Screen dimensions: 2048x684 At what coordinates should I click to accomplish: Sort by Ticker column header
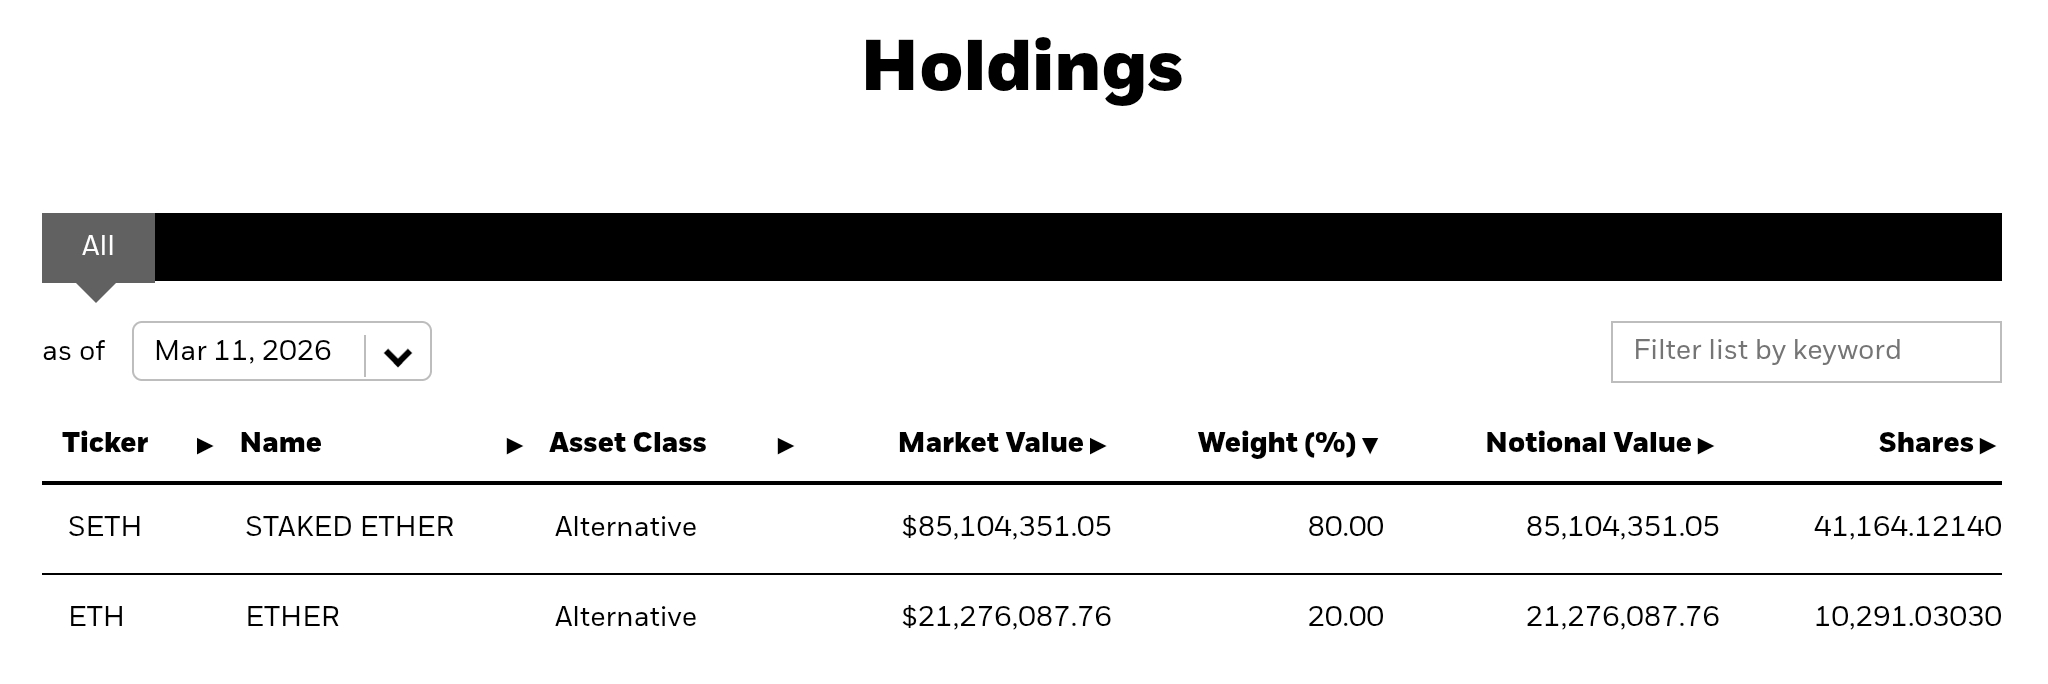[x=105, y=443]
